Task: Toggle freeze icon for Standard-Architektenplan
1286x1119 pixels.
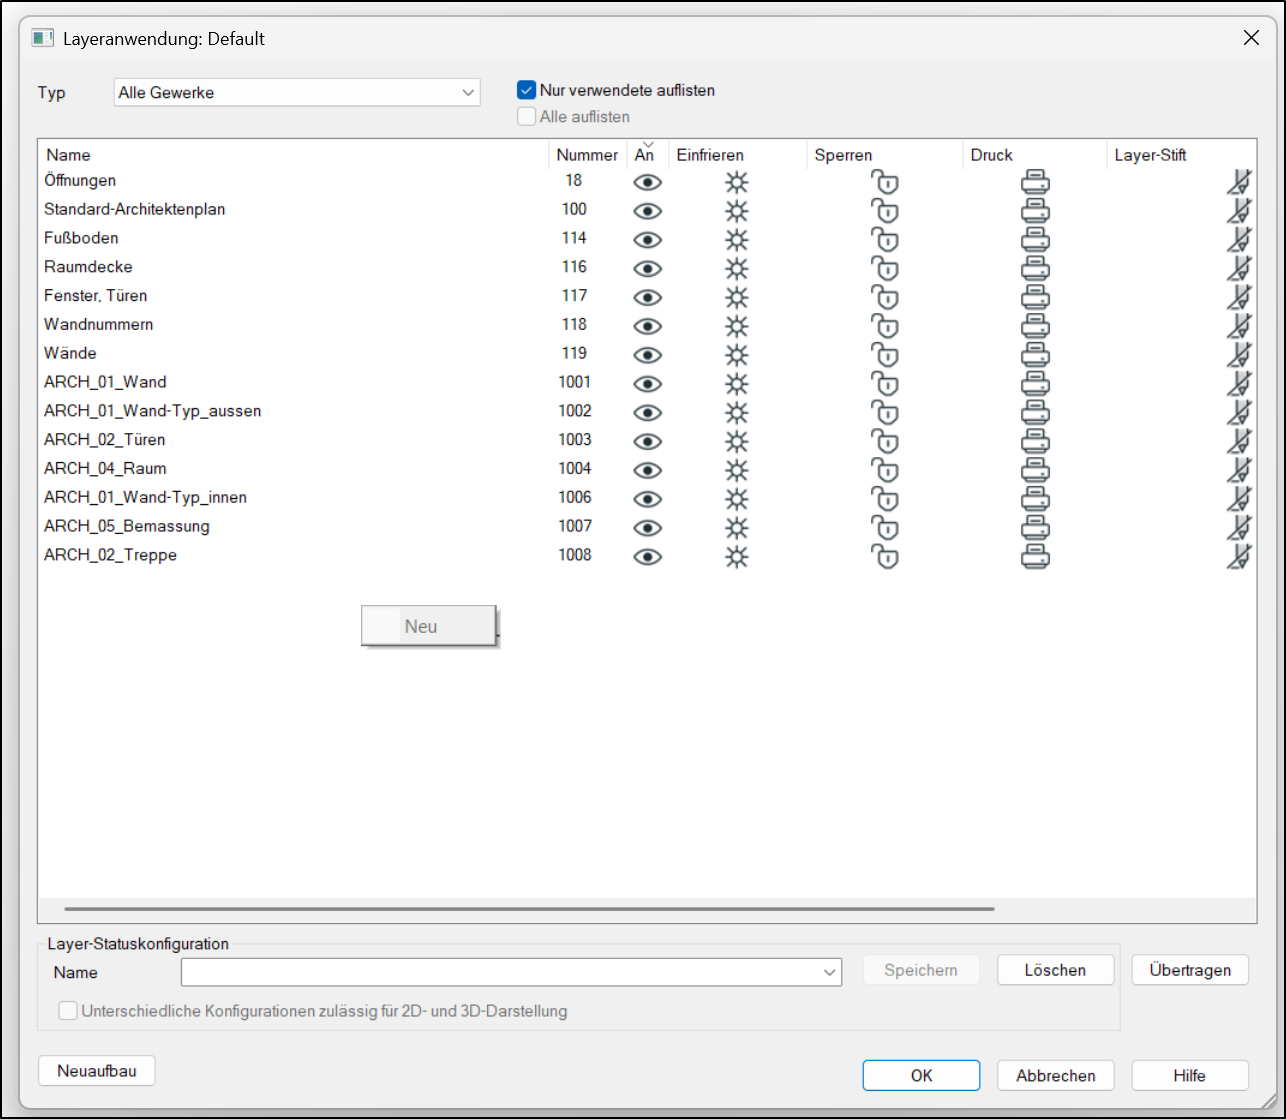Action: (x=737, y=212)
